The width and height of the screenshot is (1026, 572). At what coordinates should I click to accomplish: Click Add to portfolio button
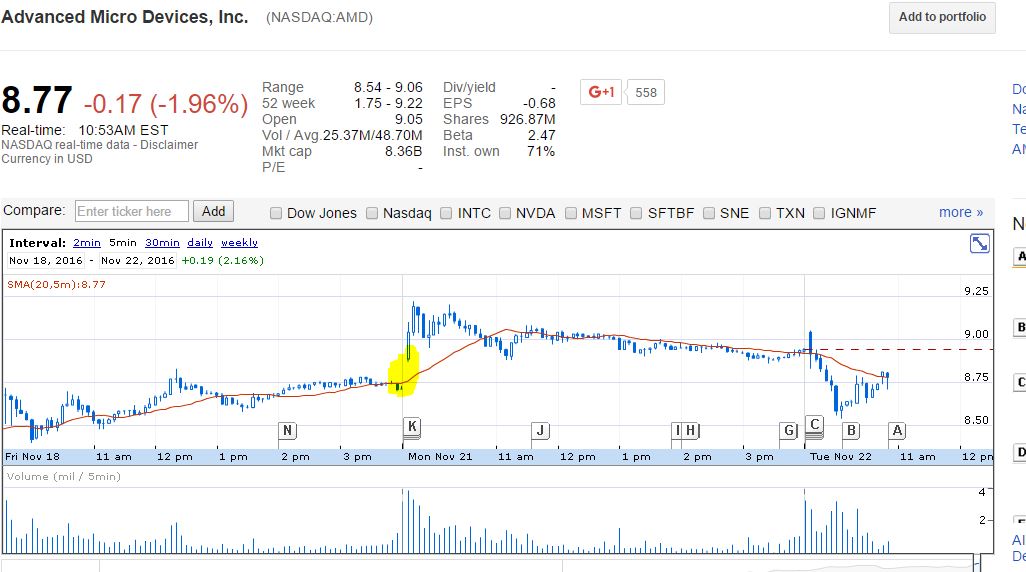click(942, 18)
